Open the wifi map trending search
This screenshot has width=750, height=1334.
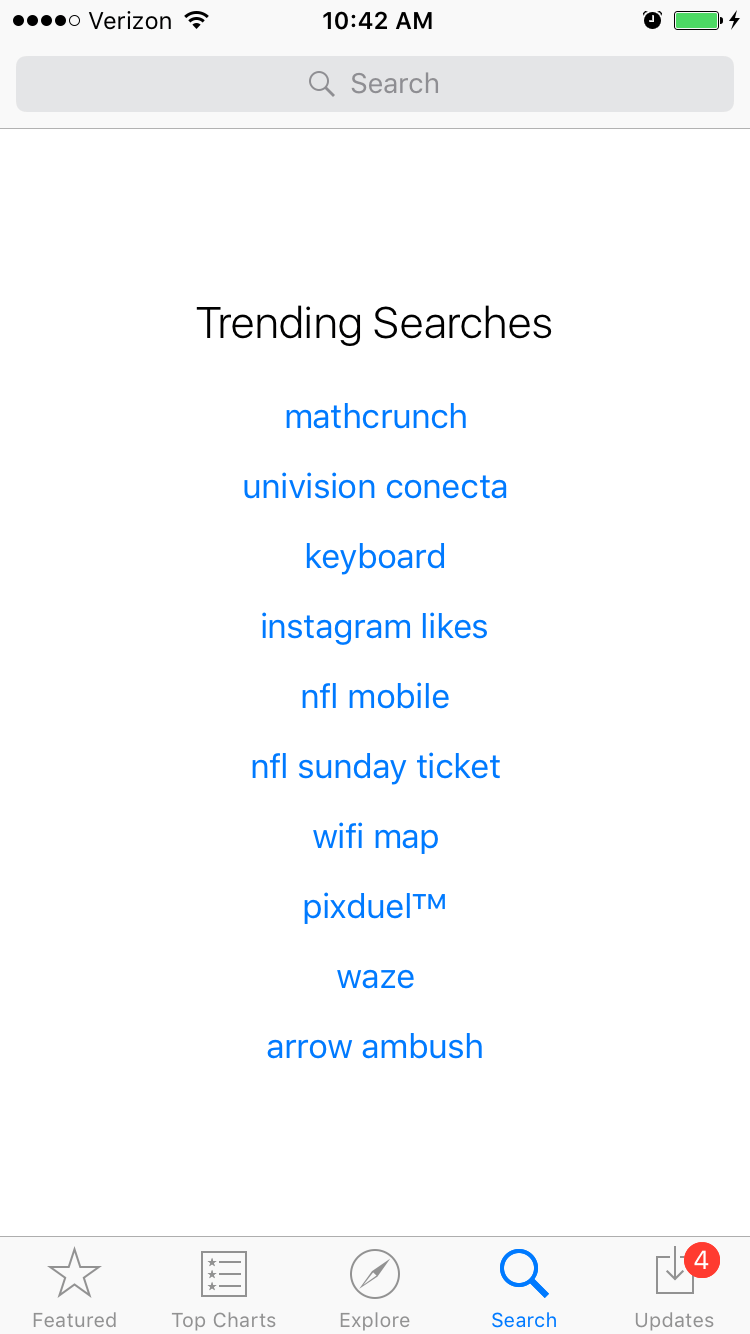point(375,837)
